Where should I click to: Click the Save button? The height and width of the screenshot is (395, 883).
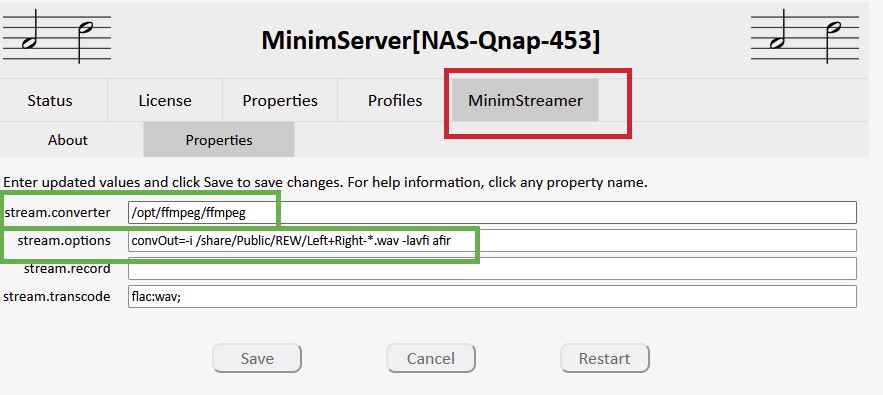(x=257, y=358)
